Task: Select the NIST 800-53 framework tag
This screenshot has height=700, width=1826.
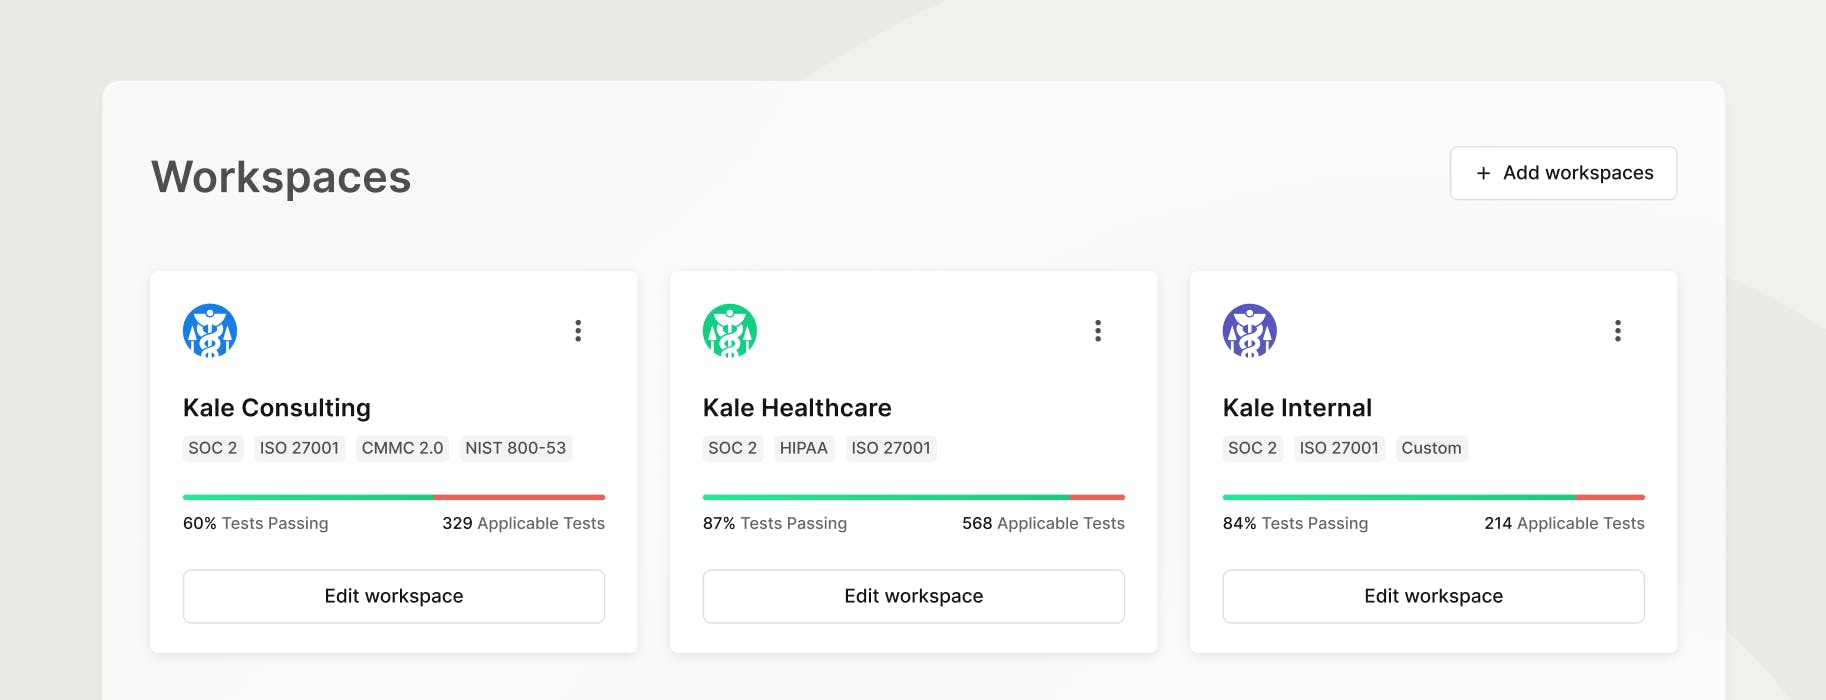Action: [516, 448]
